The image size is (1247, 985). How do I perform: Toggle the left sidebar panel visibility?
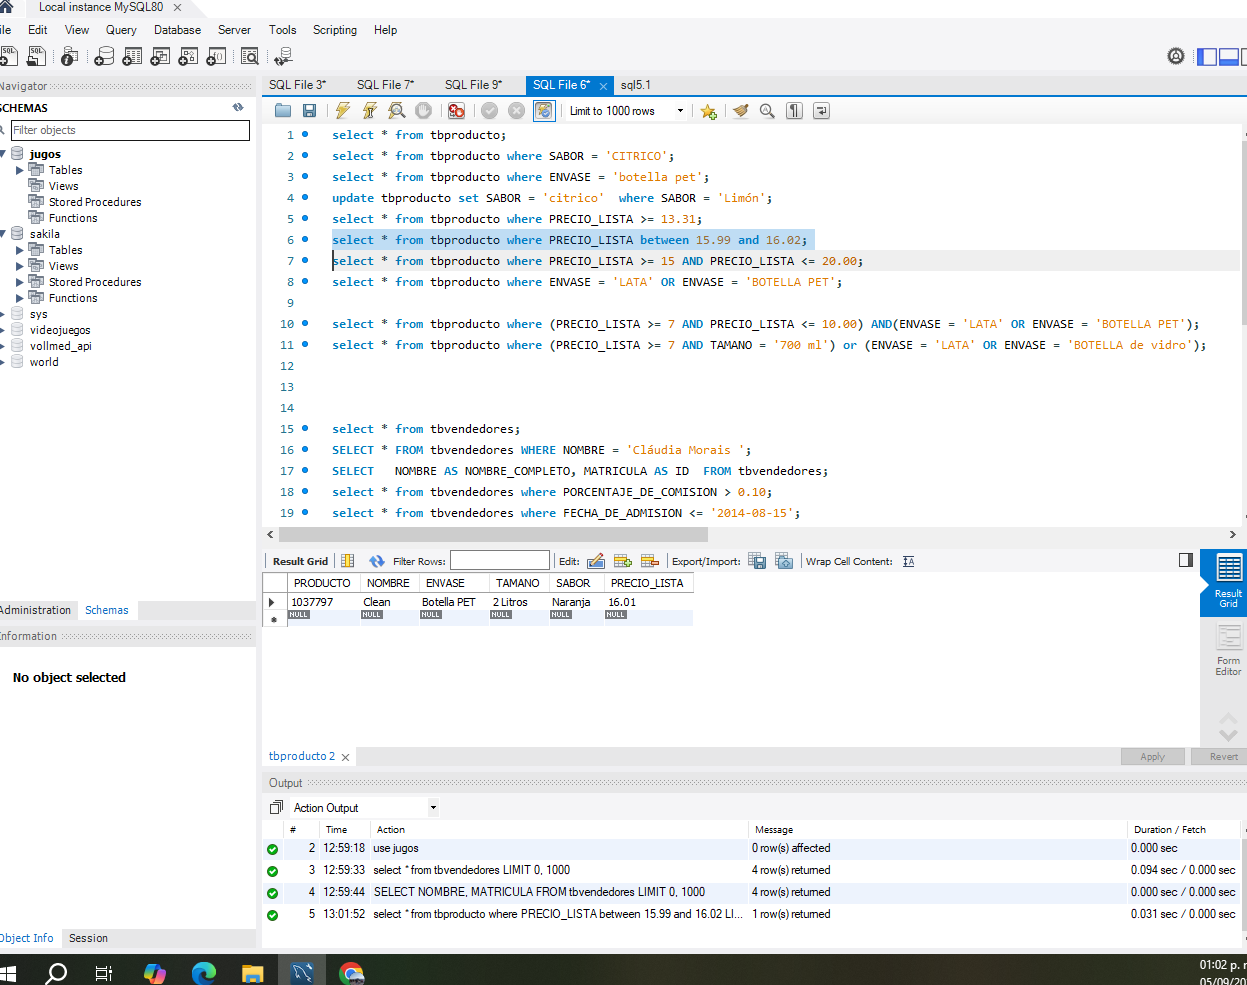(1207, 57)
